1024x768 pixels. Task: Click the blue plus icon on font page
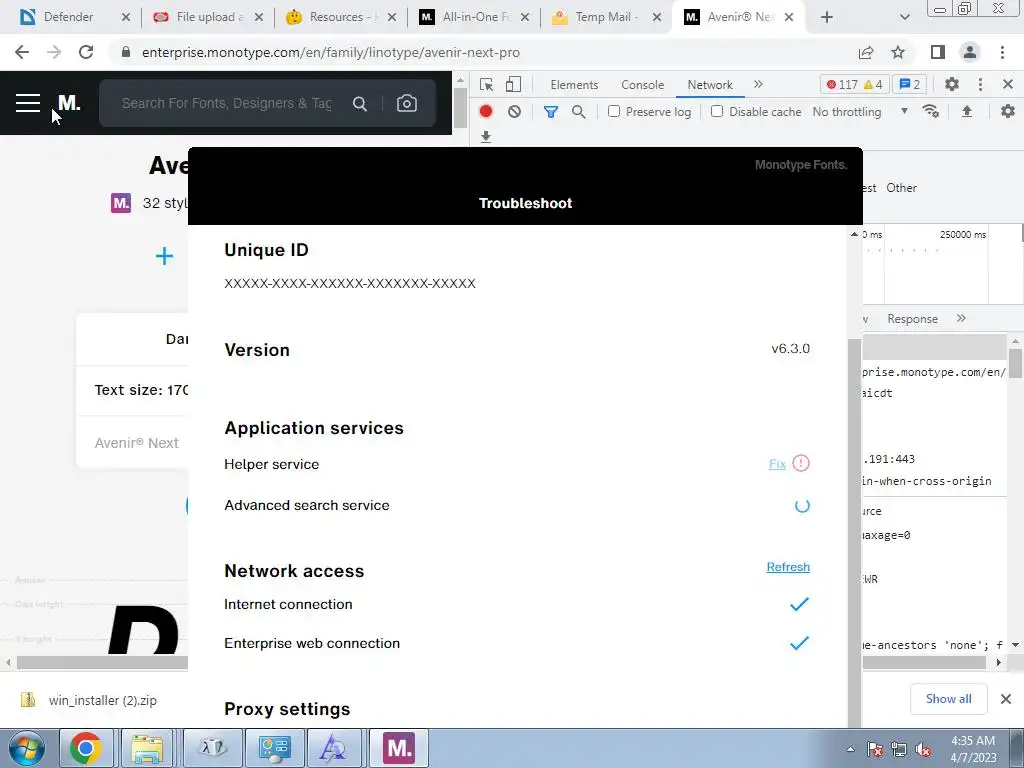tap(165, 256)
